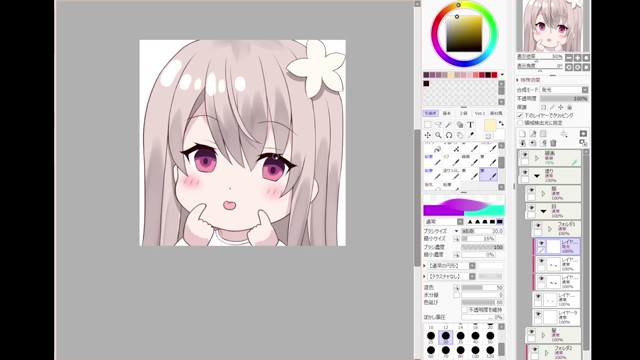
Task: Pick the bright red color swatch
Action: [x=494, y=75]
